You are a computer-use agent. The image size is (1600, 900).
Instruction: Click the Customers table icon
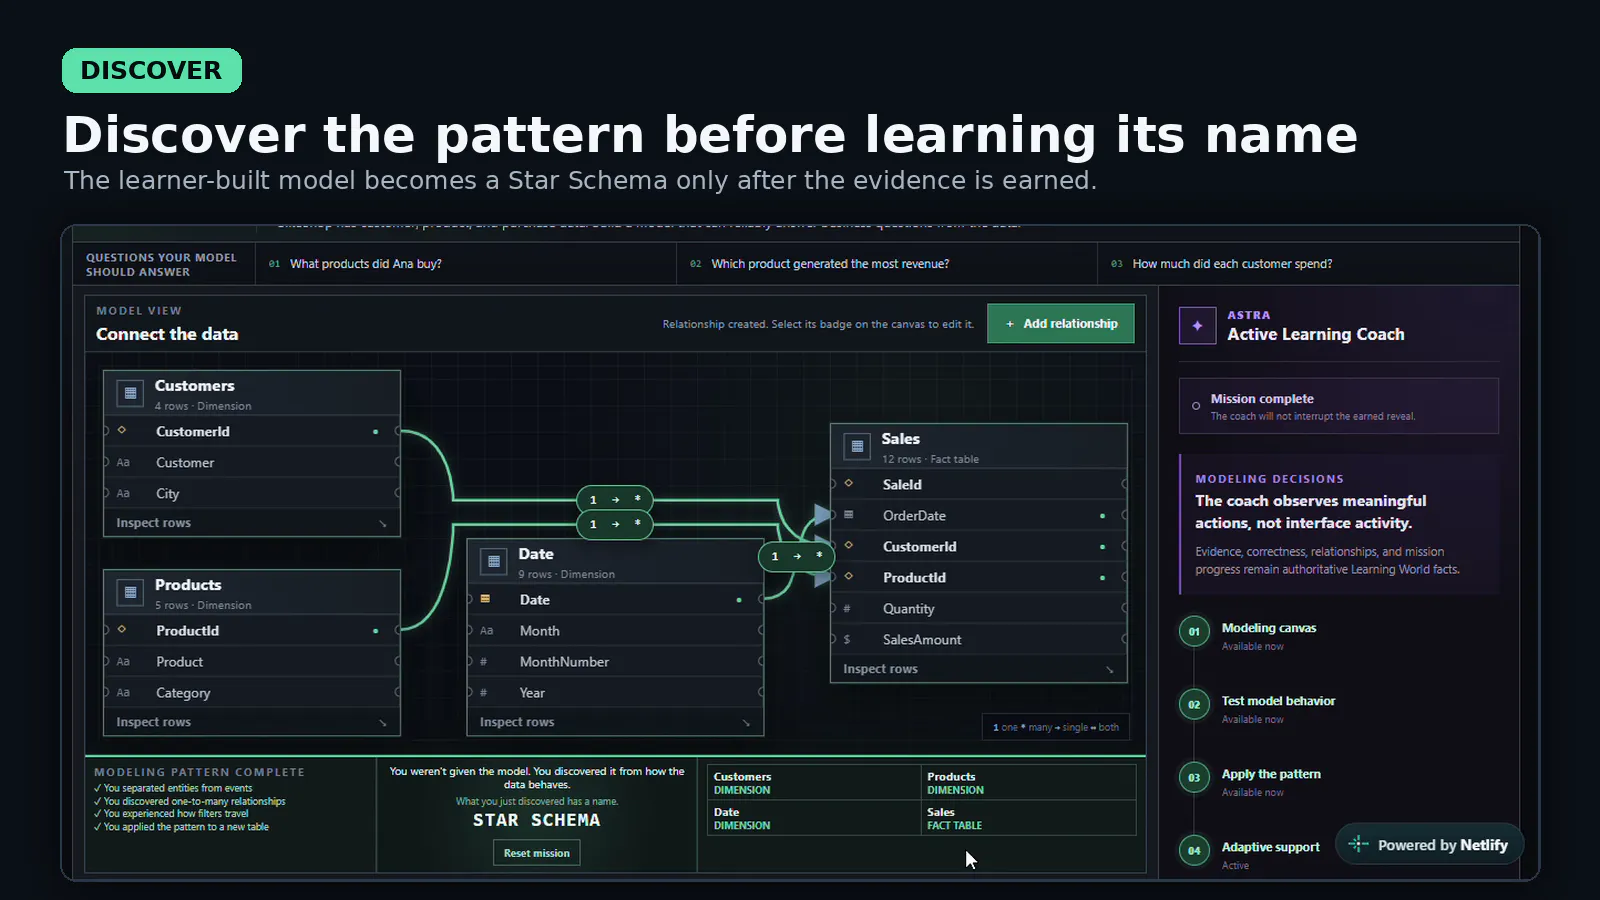tap(130, 393)
